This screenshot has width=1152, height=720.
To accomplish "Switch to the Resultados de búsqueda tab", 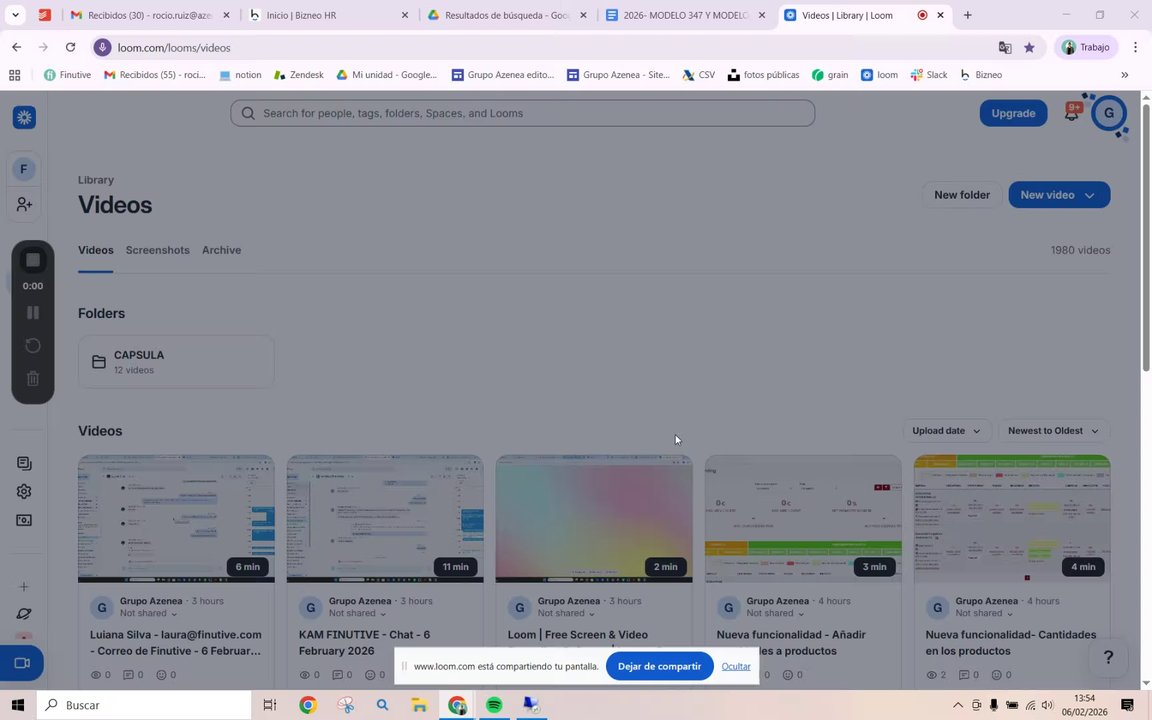I will click(507, 15).
